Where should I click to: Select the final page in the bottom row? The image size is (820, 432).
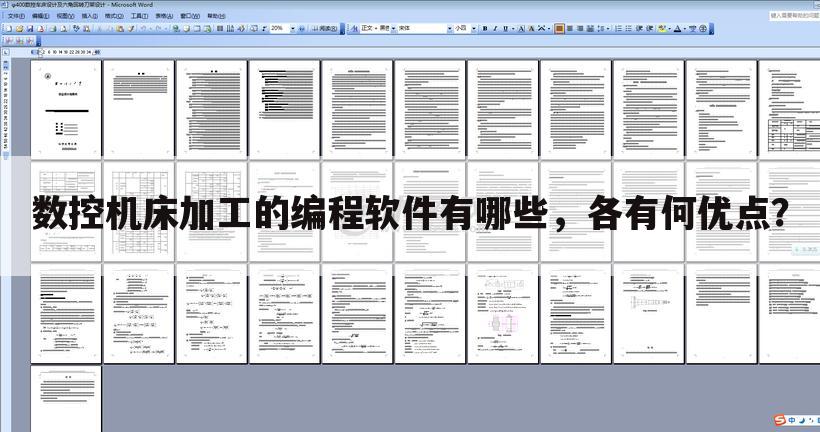coord(66,399)
